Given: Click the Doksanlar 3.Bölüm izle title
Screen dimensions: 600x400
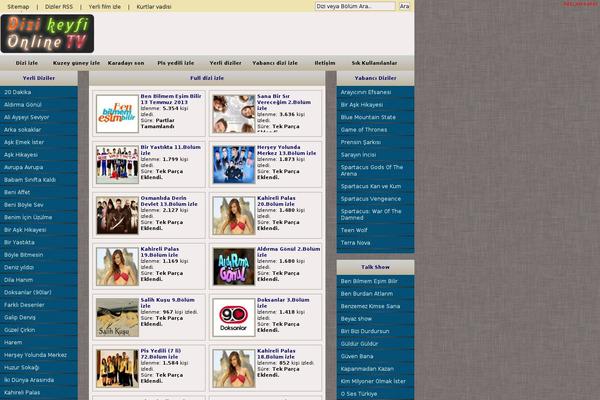Looking at the screenshot, I should point(283,303).
